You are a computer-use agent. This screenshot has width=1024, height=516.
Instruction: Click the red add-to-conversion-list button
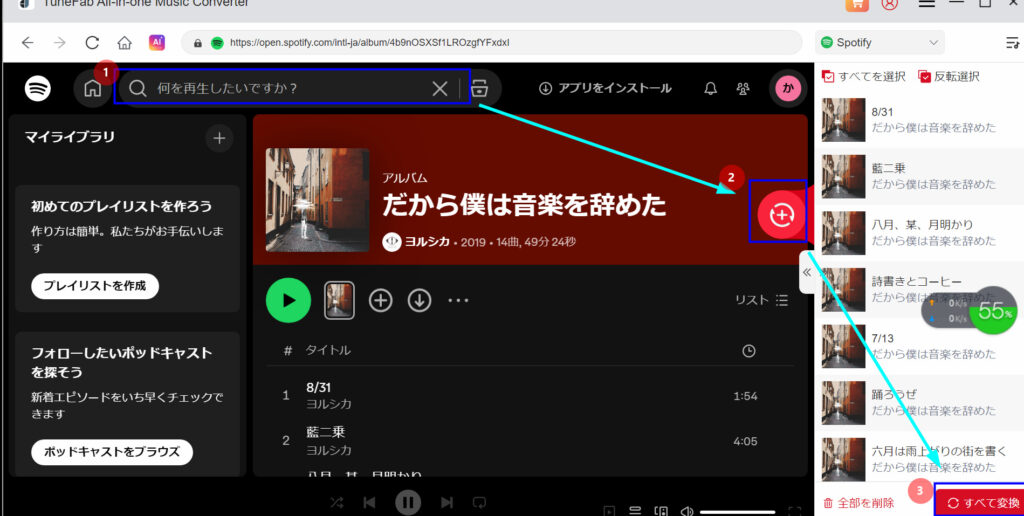780,214
